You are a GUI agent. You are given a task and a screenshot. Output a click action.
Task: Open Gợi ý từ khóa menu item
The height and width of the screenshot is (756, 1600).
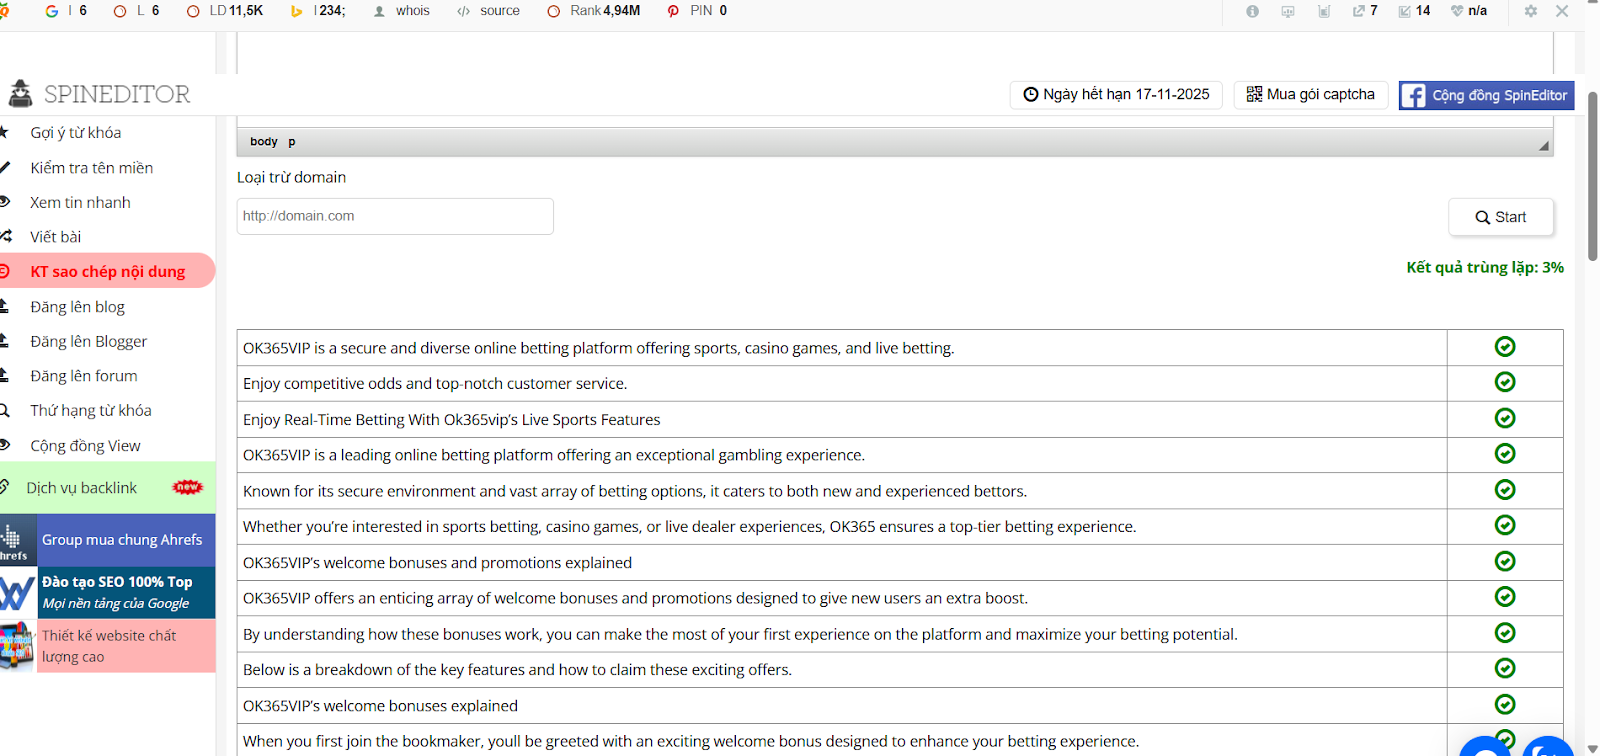coord(76,132)
